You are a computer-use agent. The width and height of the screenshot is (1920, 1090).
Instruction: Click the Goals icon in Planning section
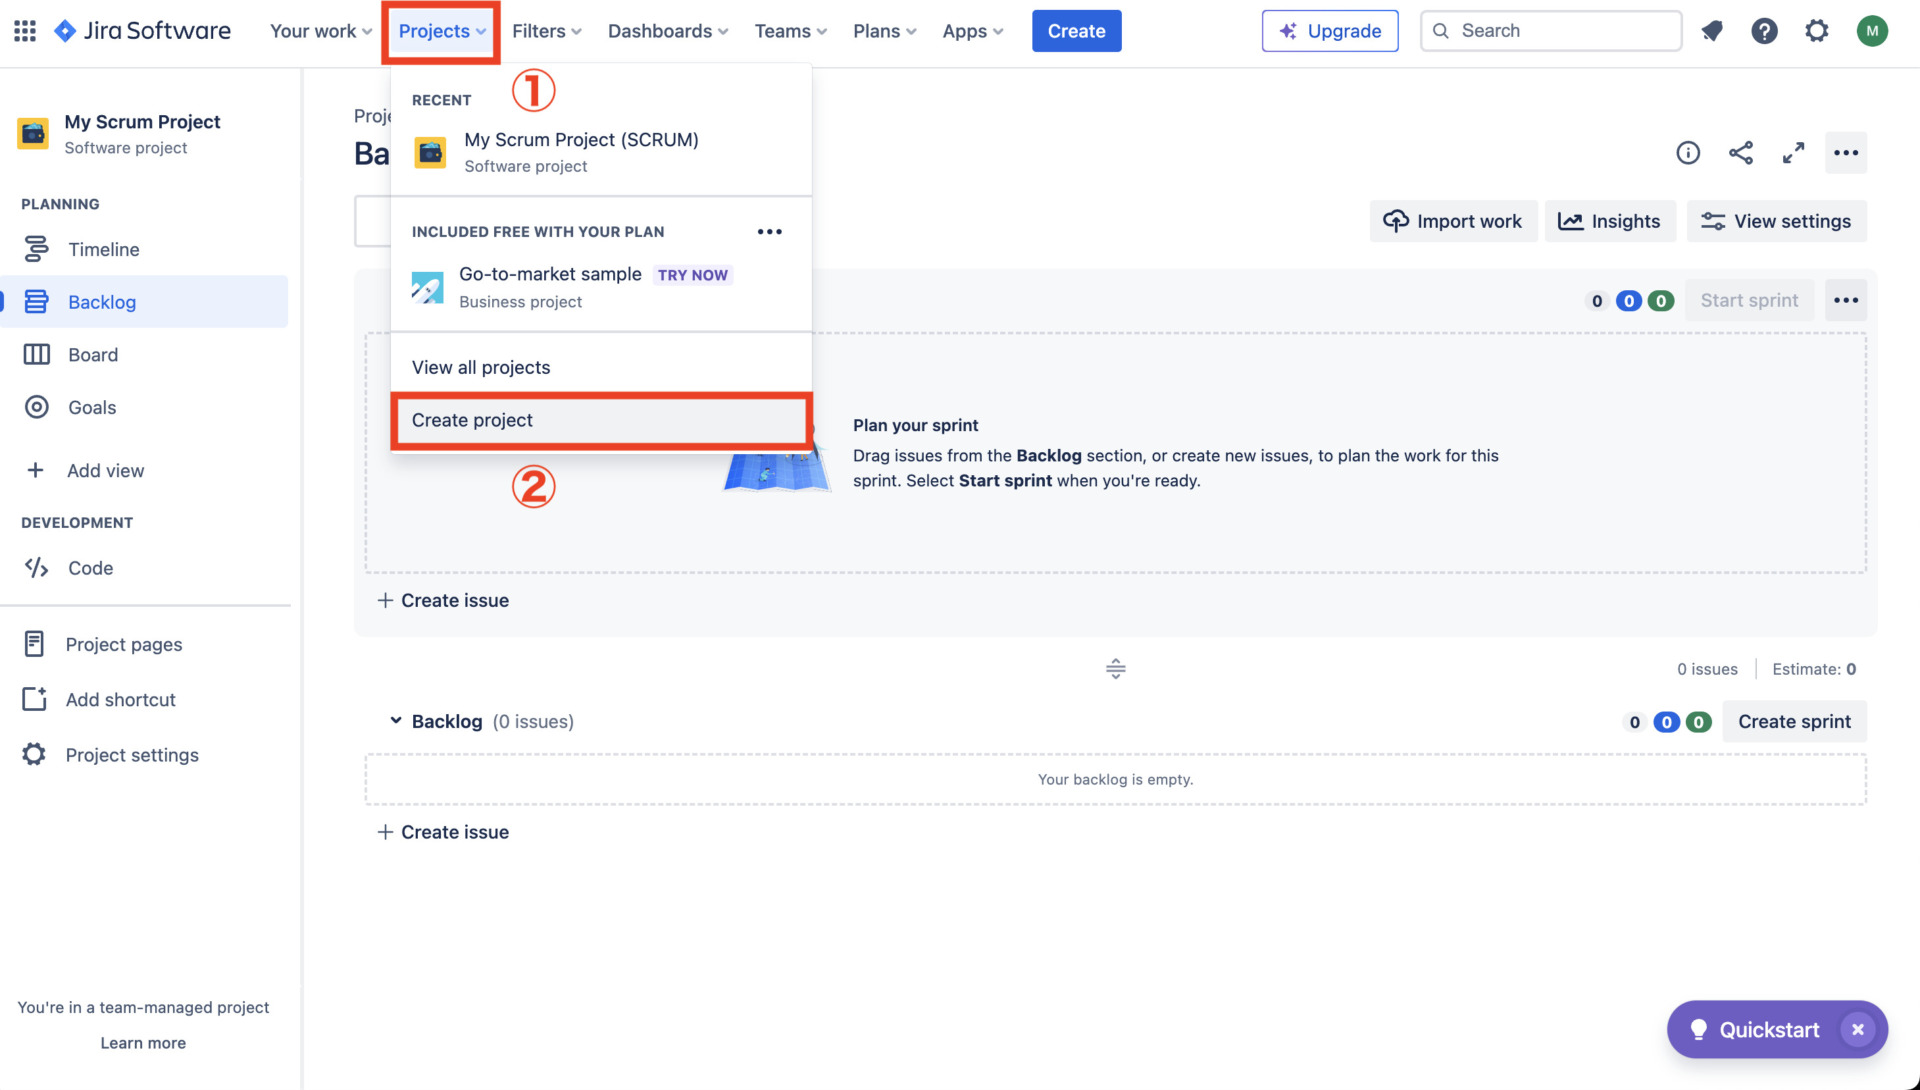37,407
